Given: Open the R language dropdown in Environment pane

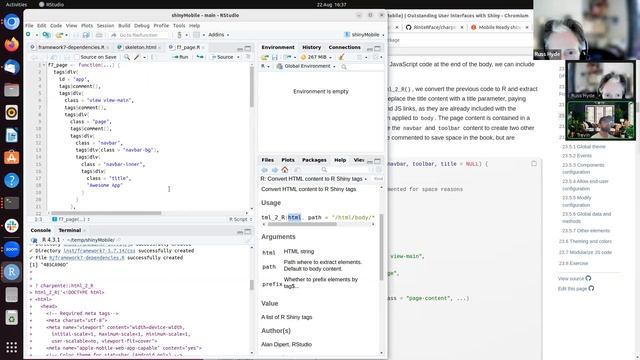Looking at the screenshot, I should tap(265, 66).
